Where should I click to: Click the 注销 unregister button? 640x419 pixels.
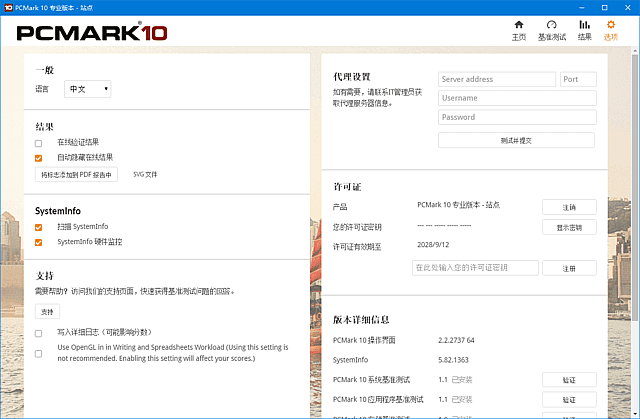click(568, 207)
